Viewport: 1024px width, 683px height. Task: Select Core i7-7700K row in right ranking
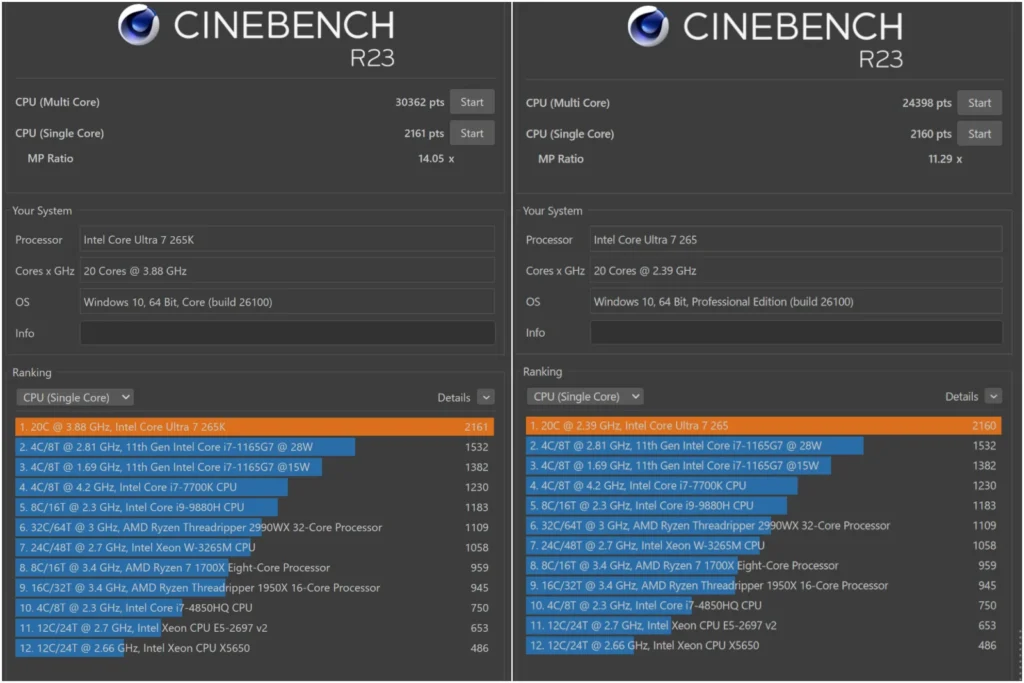(763, 486)
